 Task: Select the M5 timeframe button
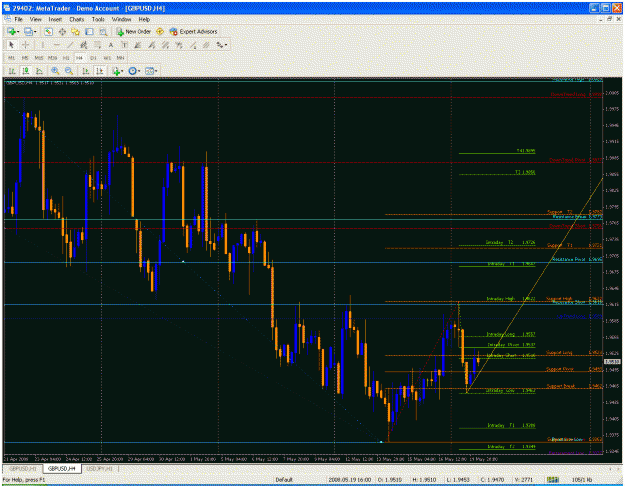tap(25, 58)
